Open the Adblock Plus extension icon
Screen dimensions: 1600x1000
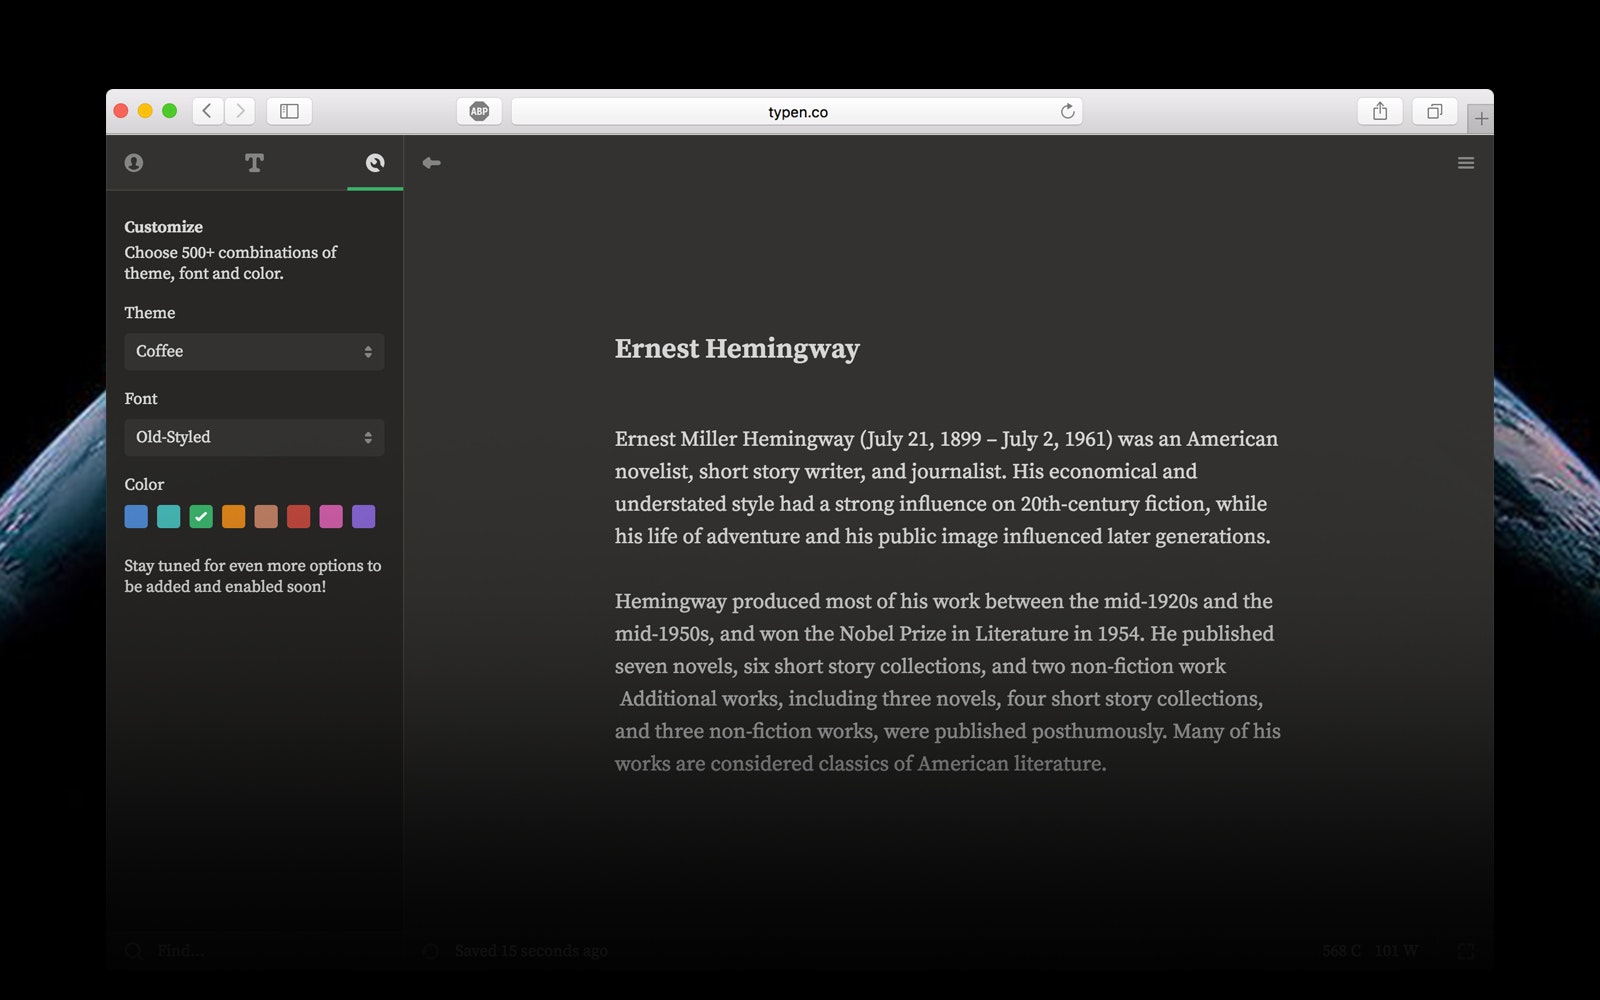[x=479, y=111]
